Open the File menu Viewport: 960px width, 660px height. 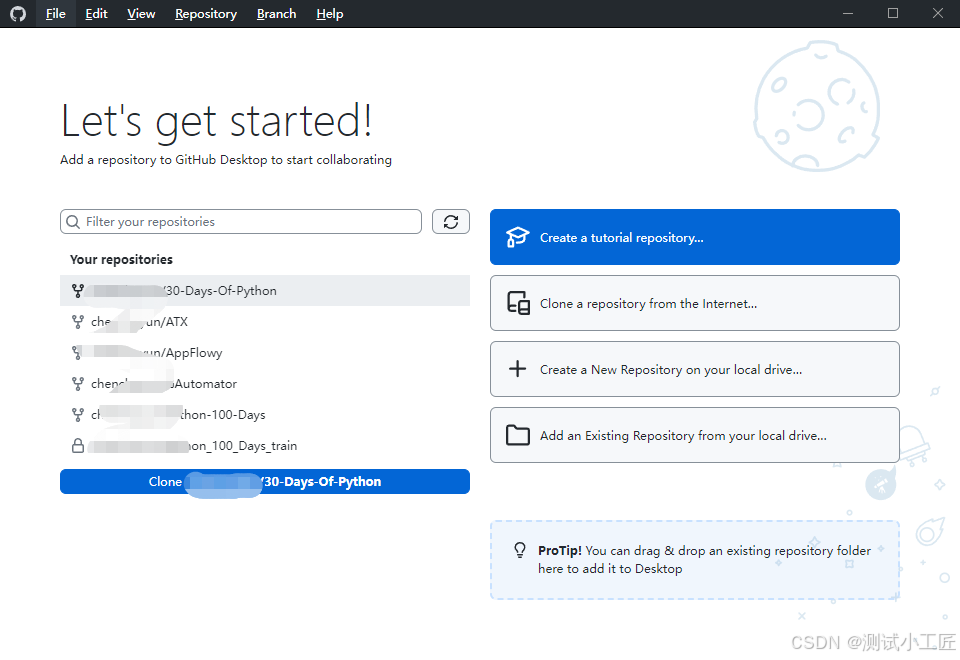(55, 13)
